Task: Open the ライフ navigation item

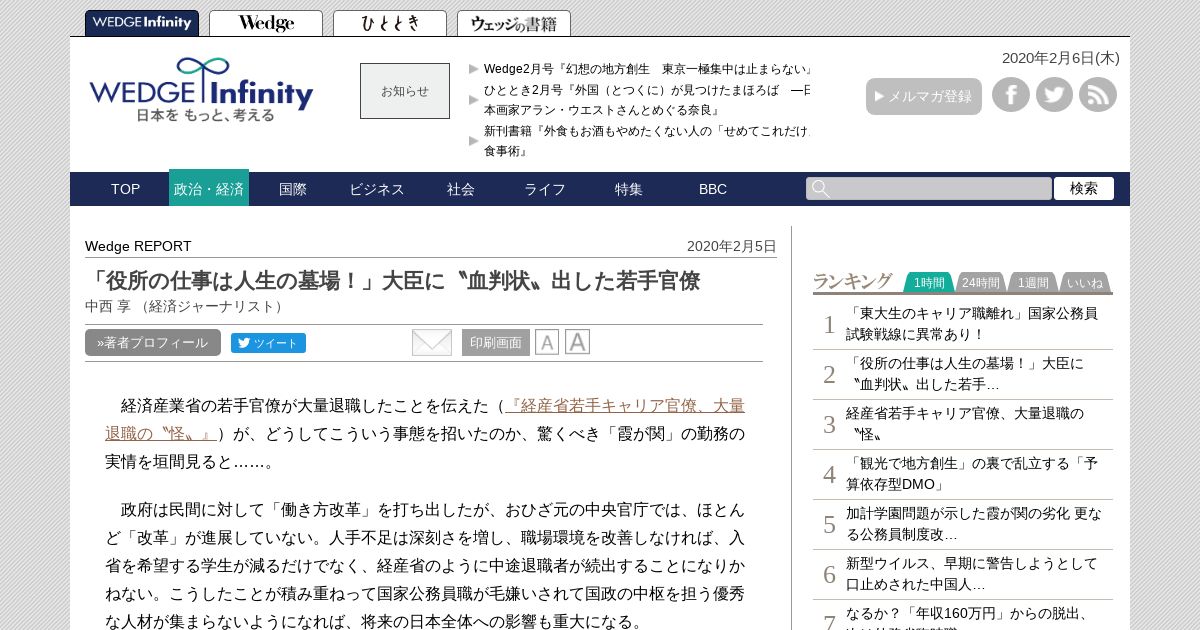Action: pyautogui.click(x=545, y=189)
